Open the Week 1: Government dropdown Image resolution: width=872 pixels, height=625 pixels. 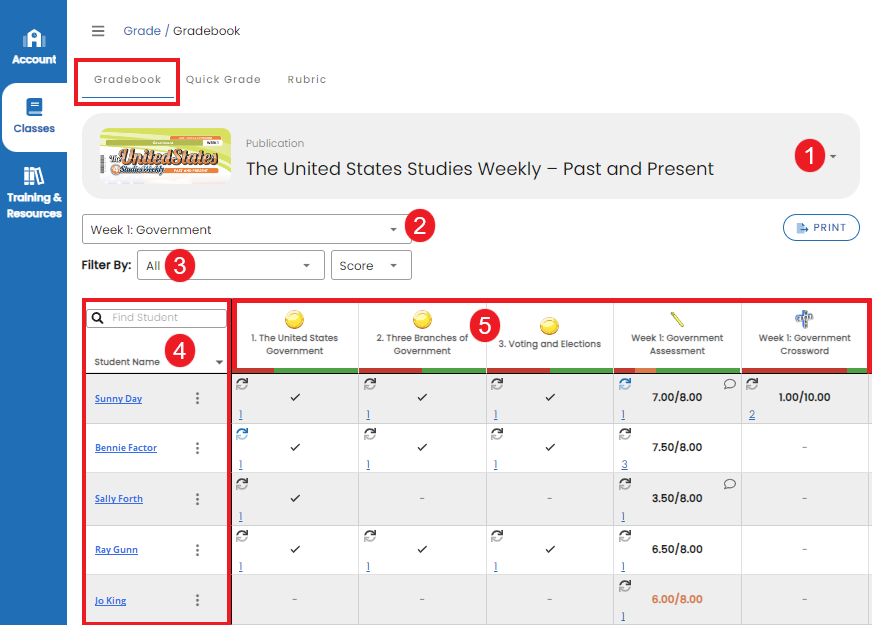point(246,229)
